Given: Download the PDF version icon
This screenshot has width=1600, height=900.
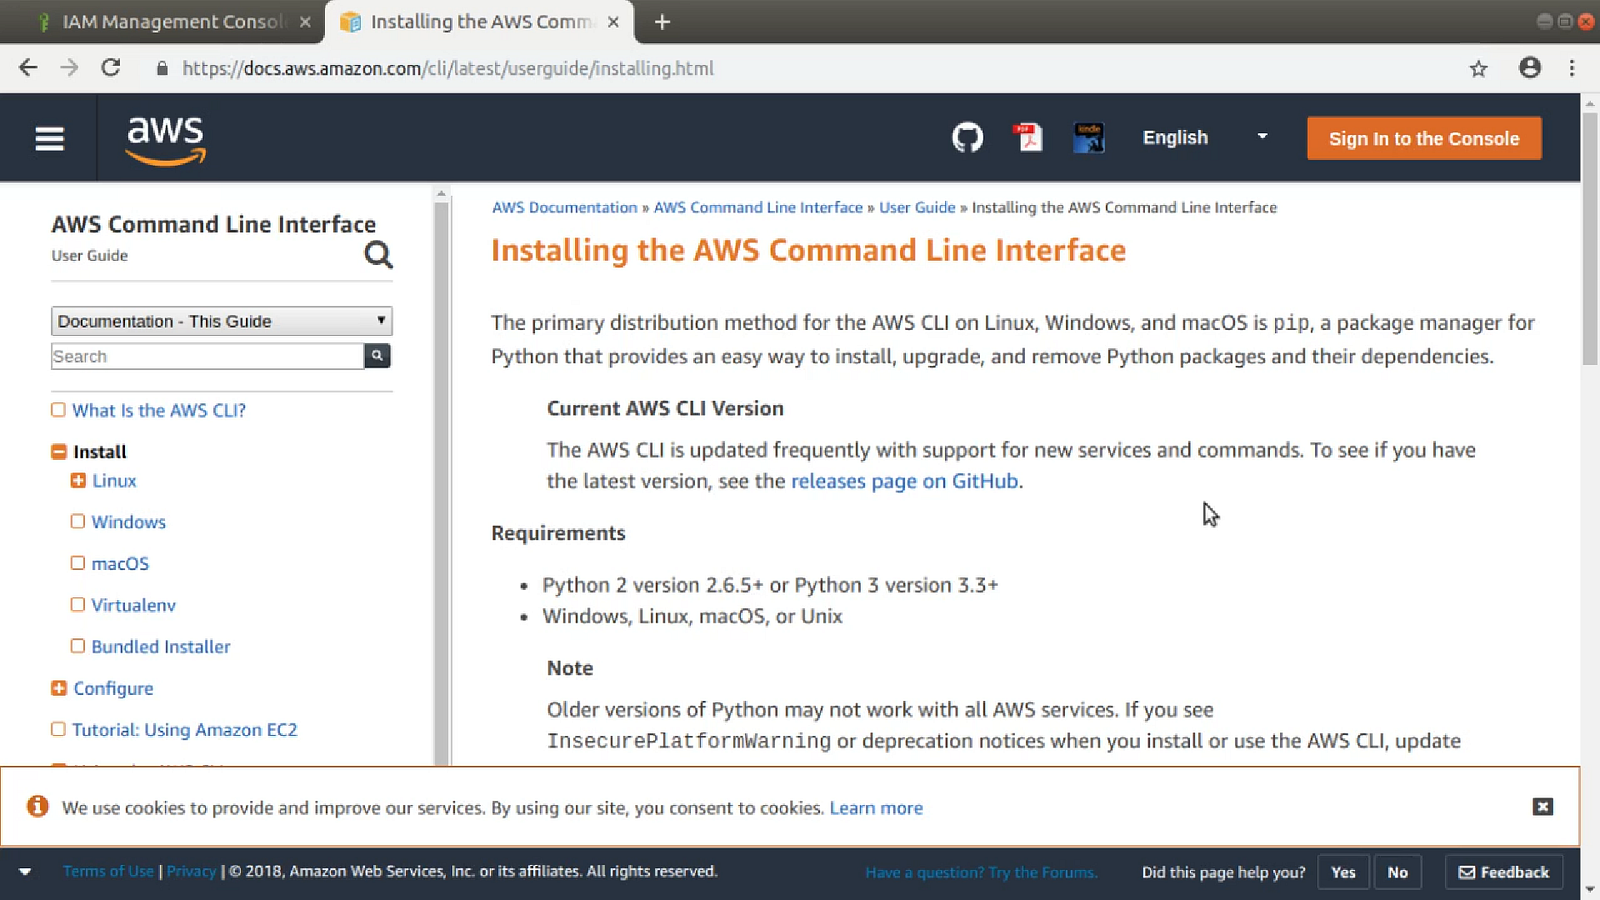Looking at the screenshot, I should [1028, 137].
